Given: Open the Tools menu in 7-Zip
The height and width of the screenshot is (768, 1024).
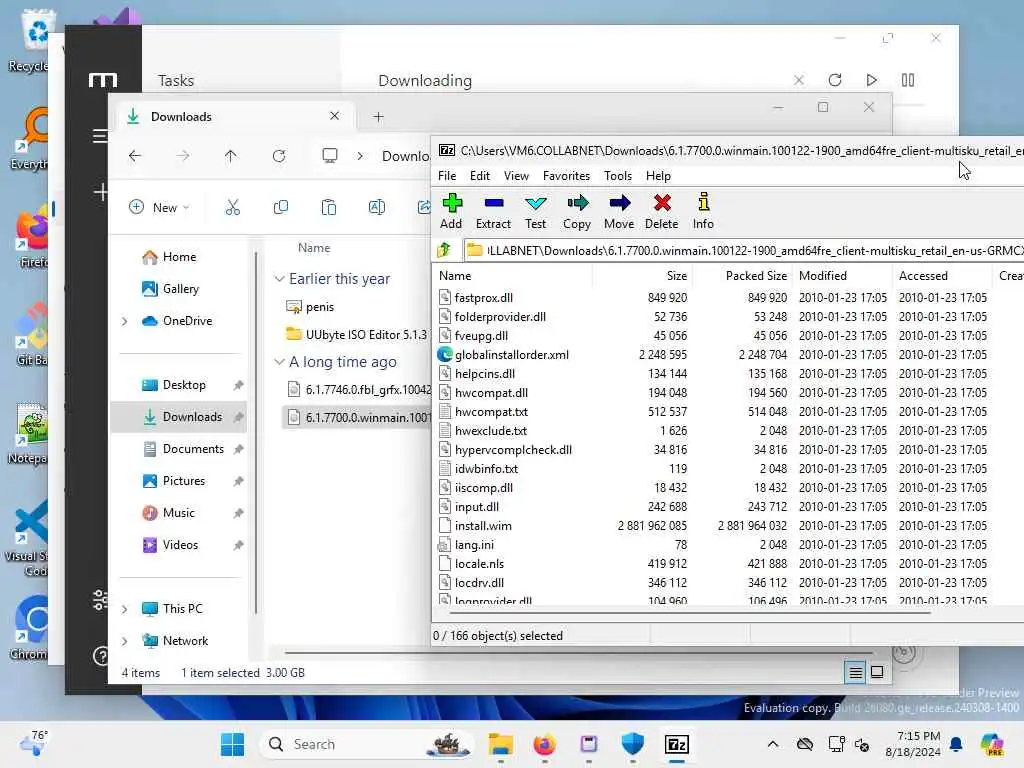Looking at the screenshot, I should [x=618, y=176].
